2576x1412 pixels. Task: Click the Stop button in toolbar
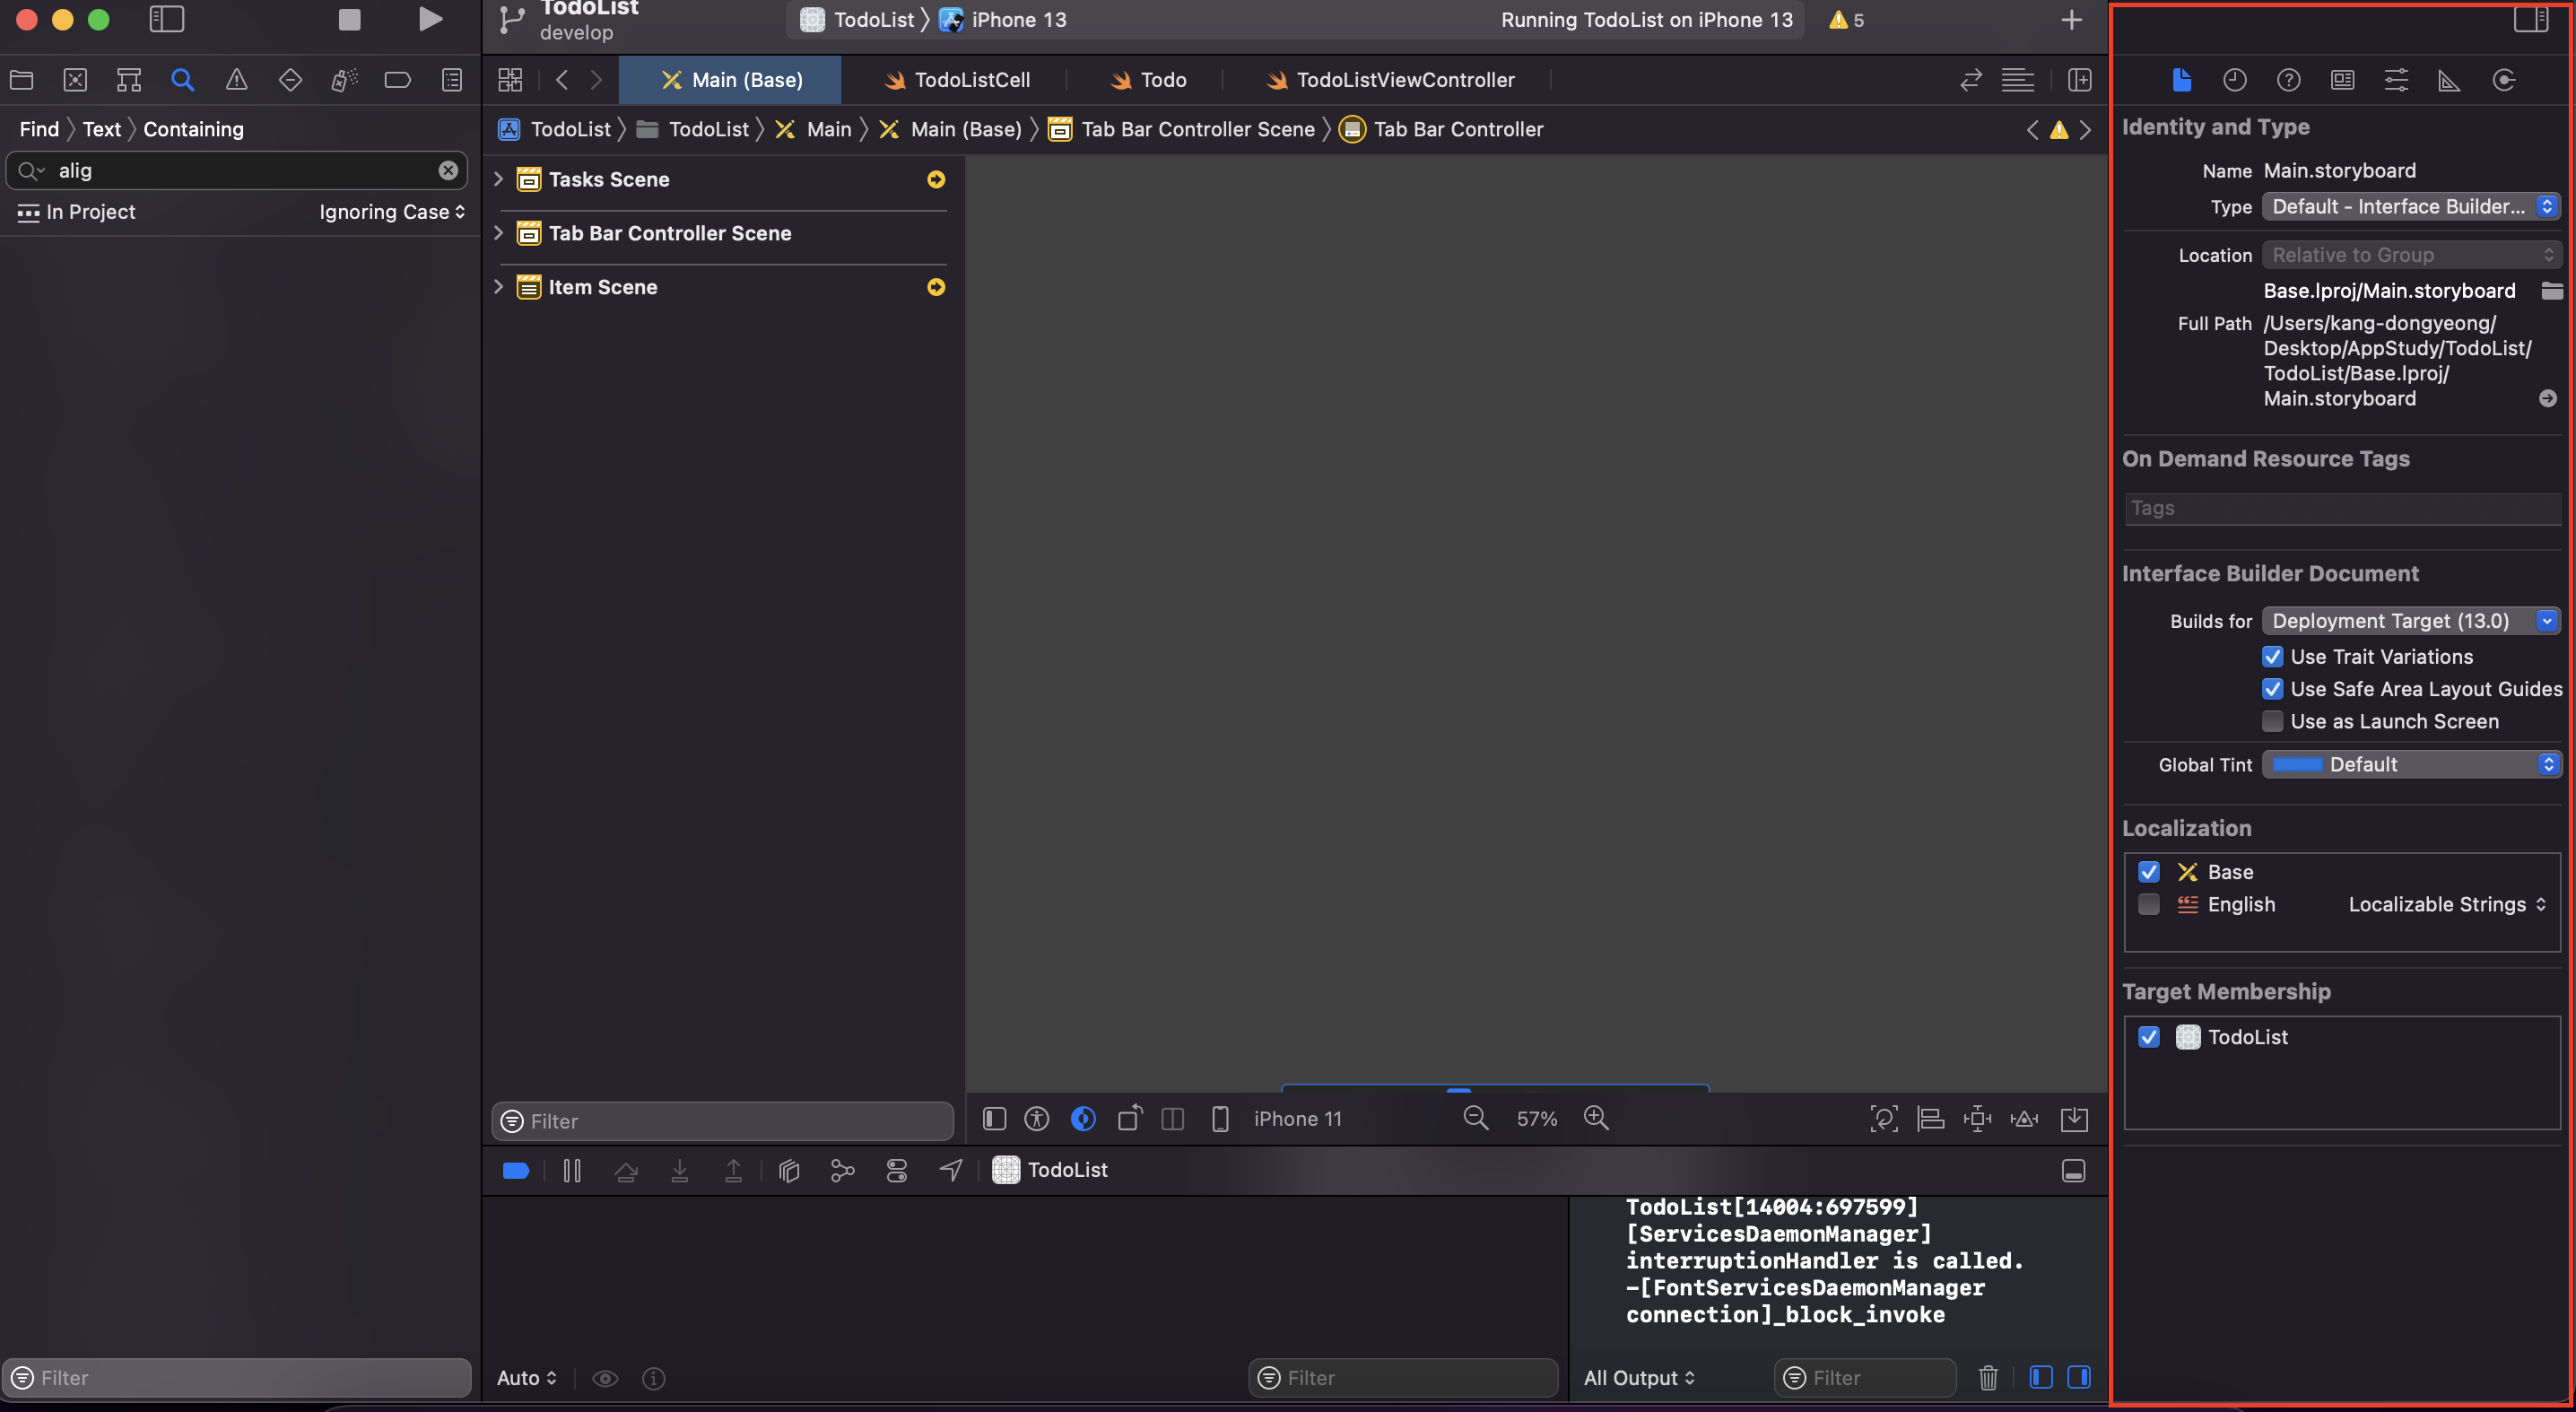(349, 20)
